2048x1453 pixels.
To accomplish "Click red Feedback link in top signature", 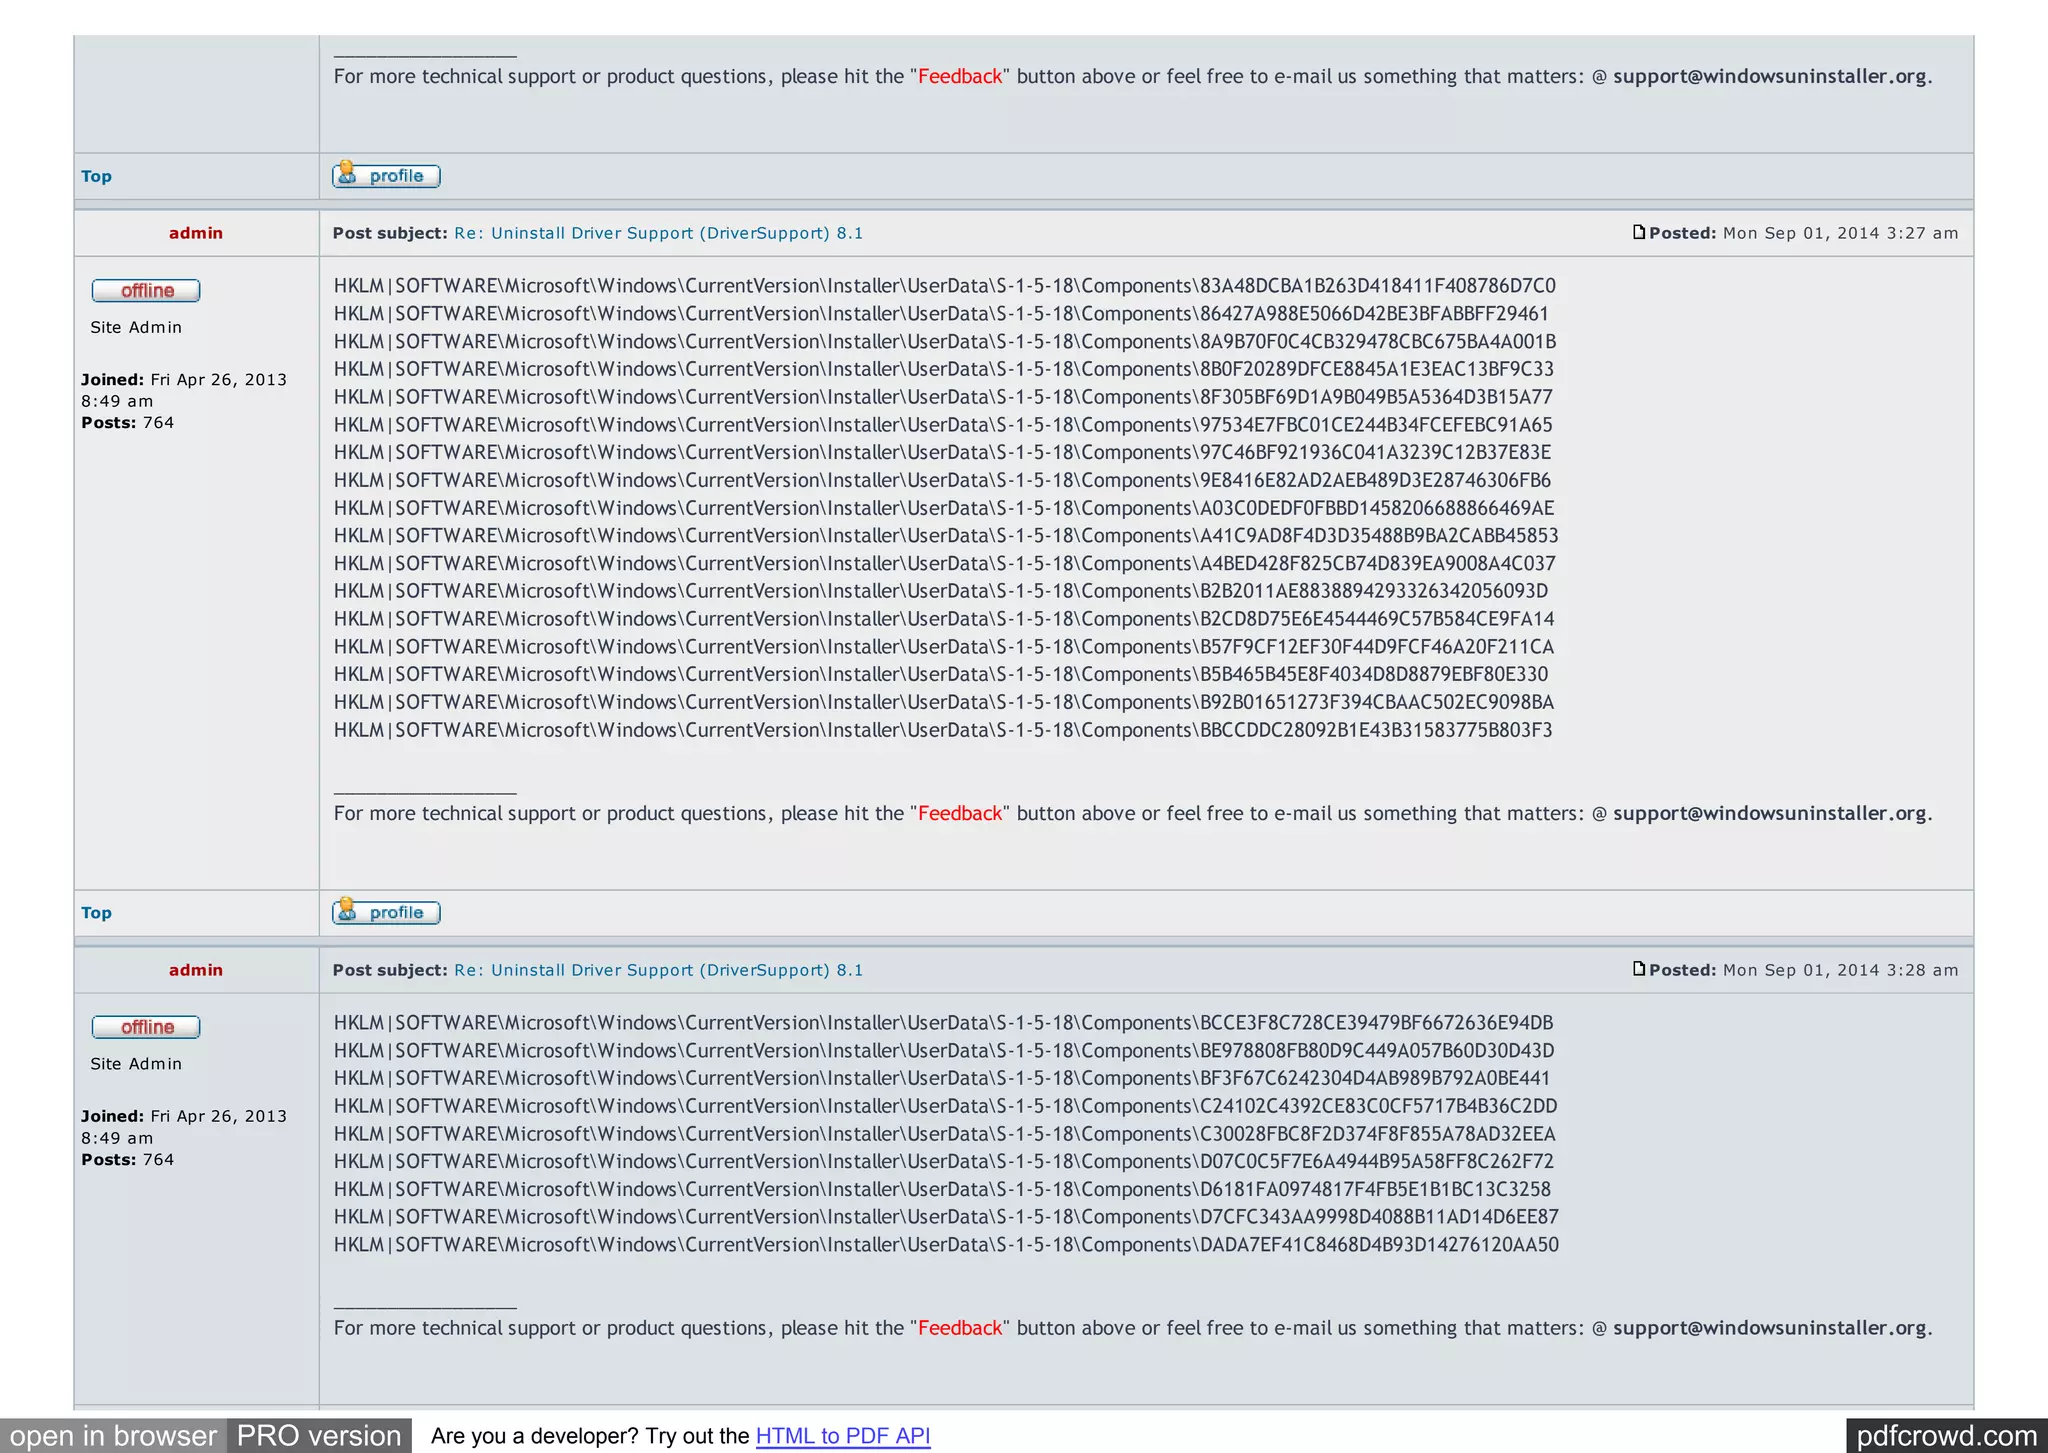I will [960, 77].
